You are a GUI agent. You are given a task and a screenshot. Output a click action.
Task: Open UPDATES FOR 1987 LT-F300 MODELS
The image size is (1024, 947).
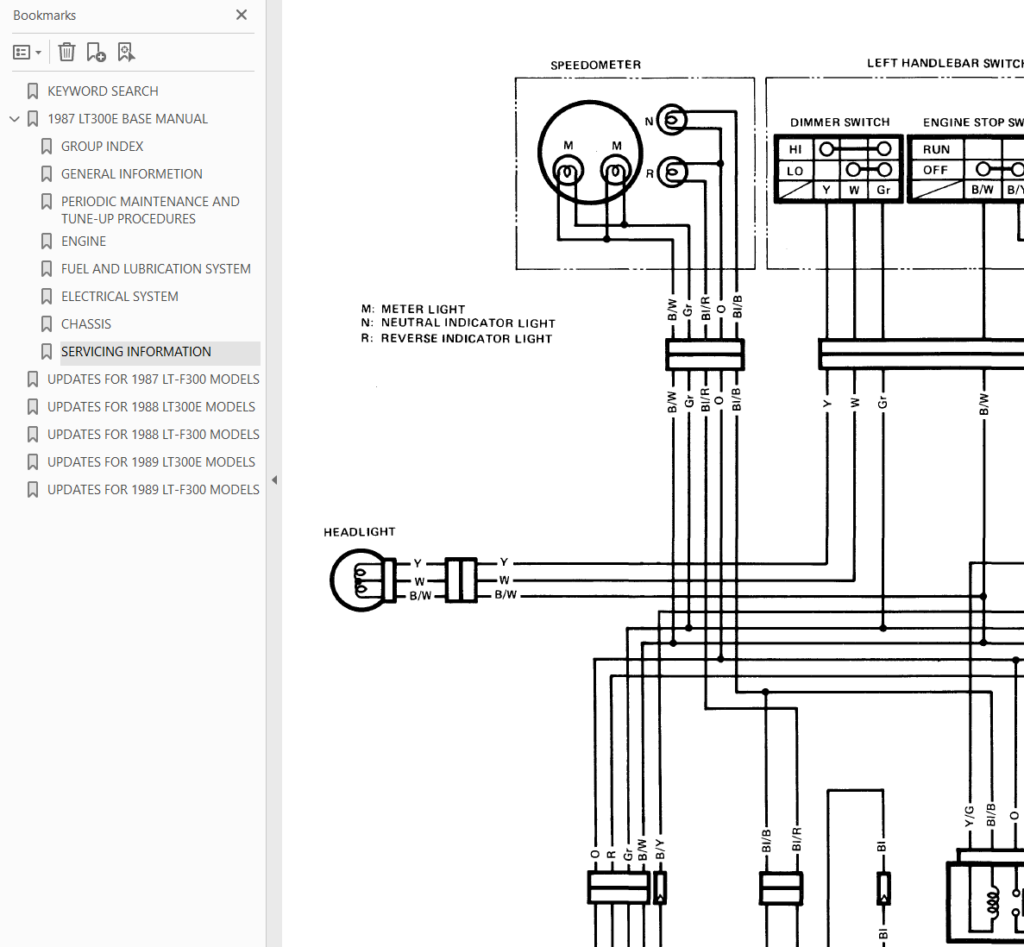153,379
